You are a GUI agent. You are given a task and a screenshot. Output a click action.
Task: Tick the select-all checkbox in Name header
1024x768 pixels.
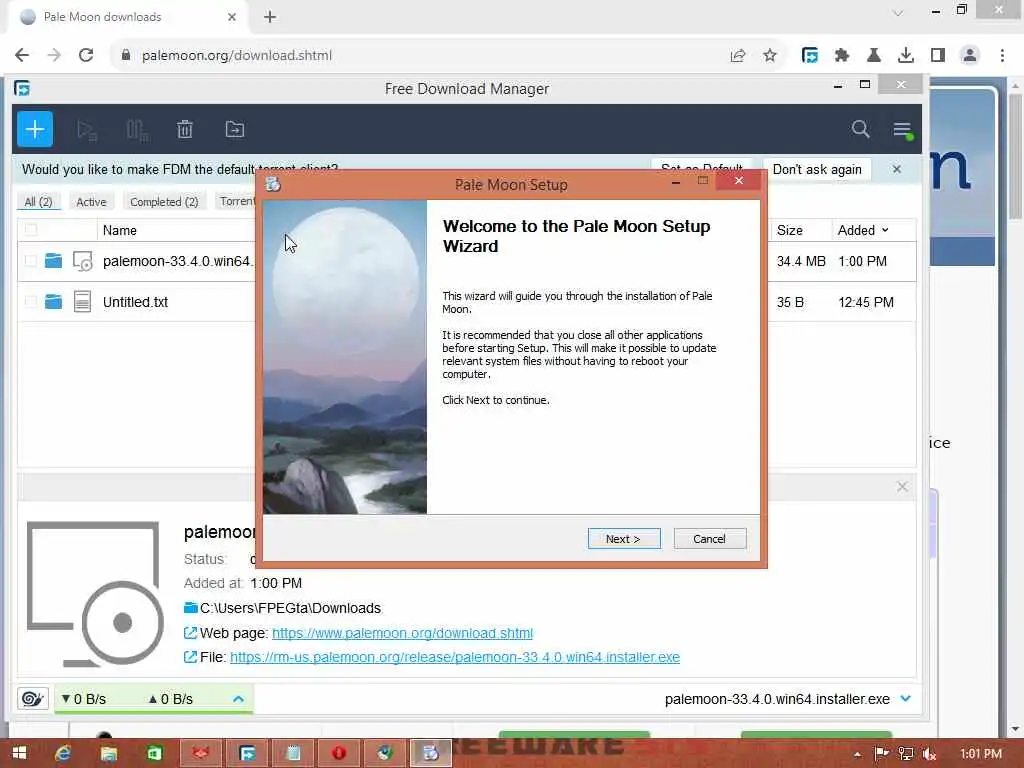click(x=31, y=230)
